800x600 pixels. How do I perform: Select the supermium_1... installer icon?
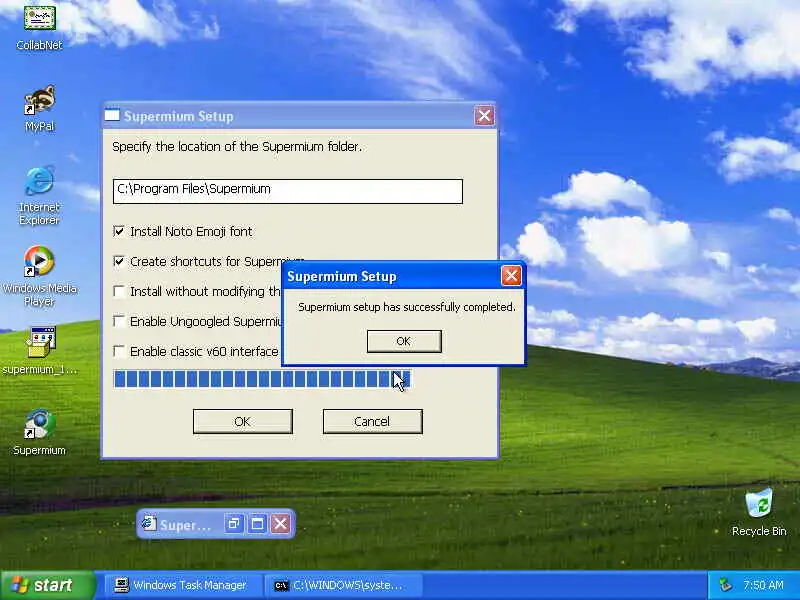(39, 351)
